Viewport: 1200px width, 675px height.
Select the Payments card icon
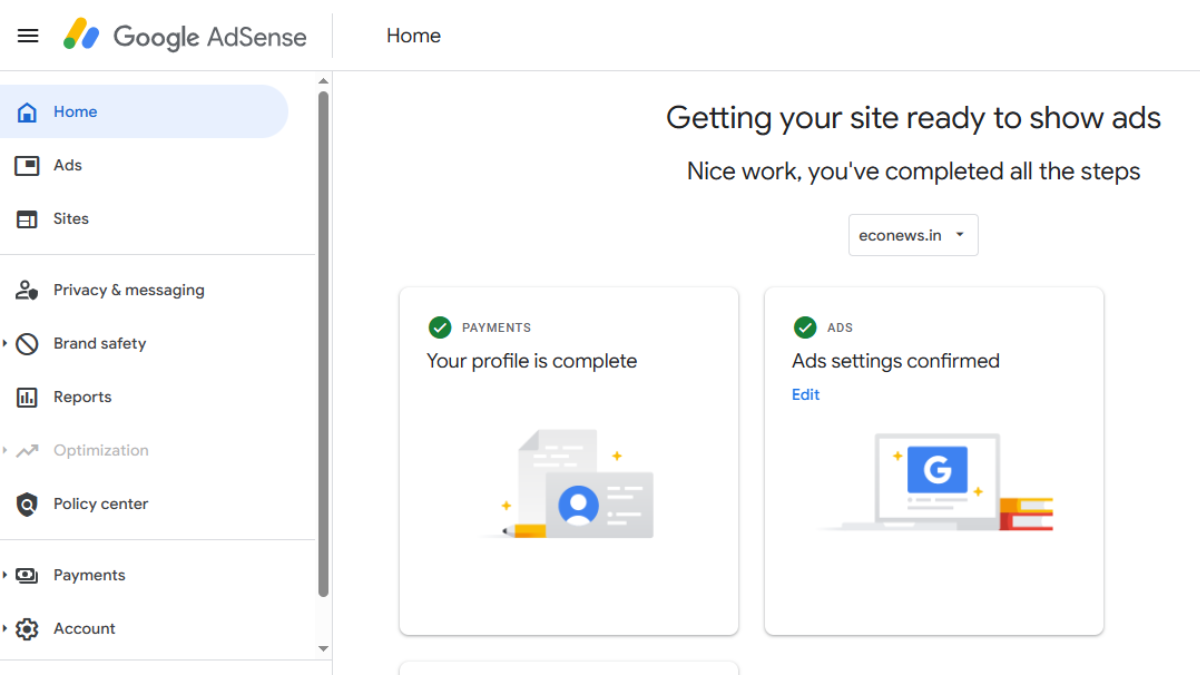28,575
